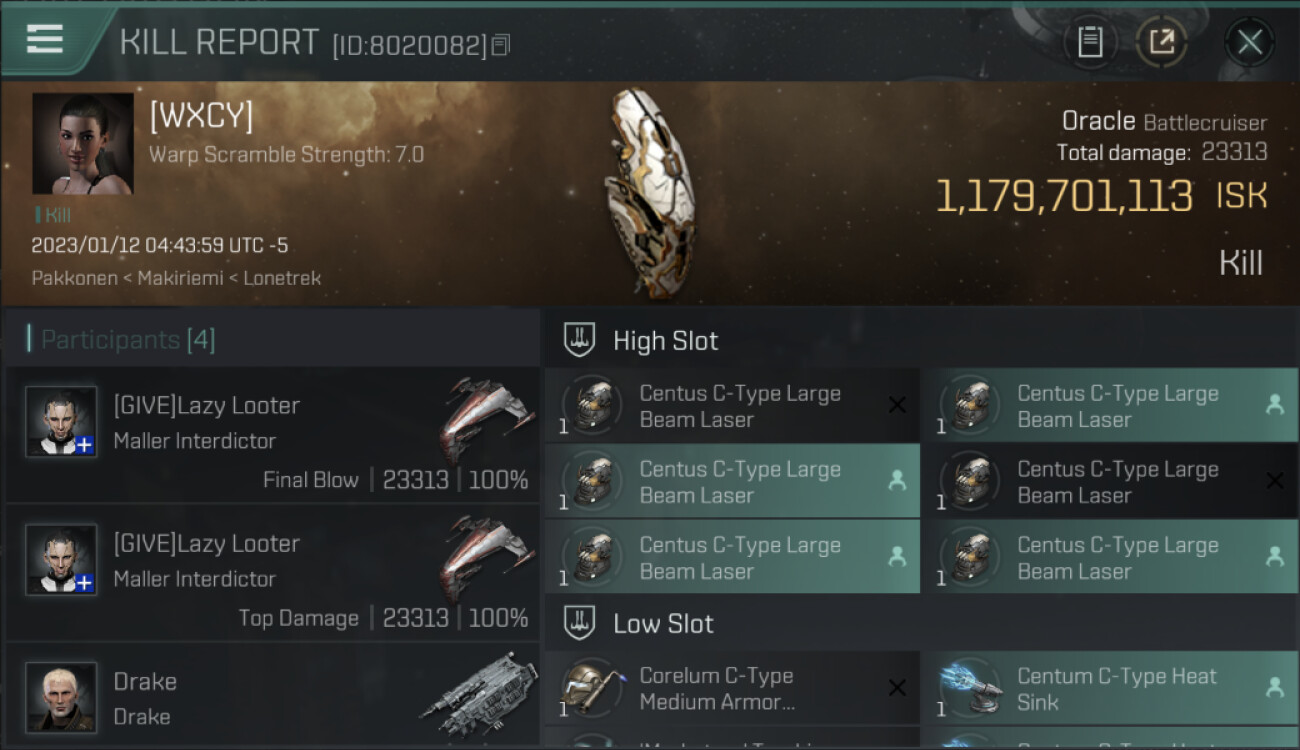Open the hamburger menu at top left

(x=44, y=39)
